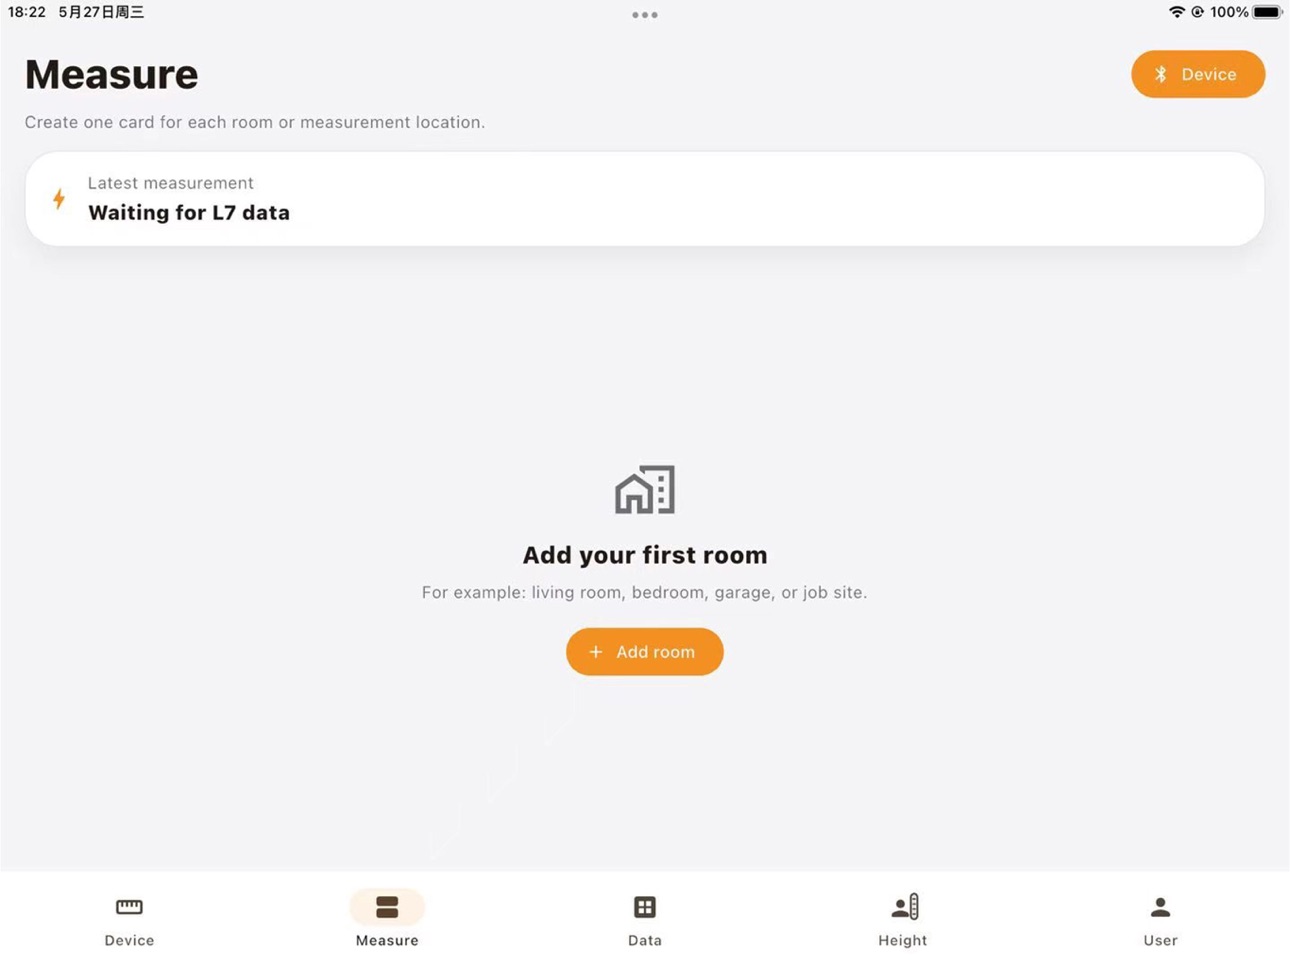Click the Add room button
The width and height of the screenshot is (1290, 967).
coord(645,651)
